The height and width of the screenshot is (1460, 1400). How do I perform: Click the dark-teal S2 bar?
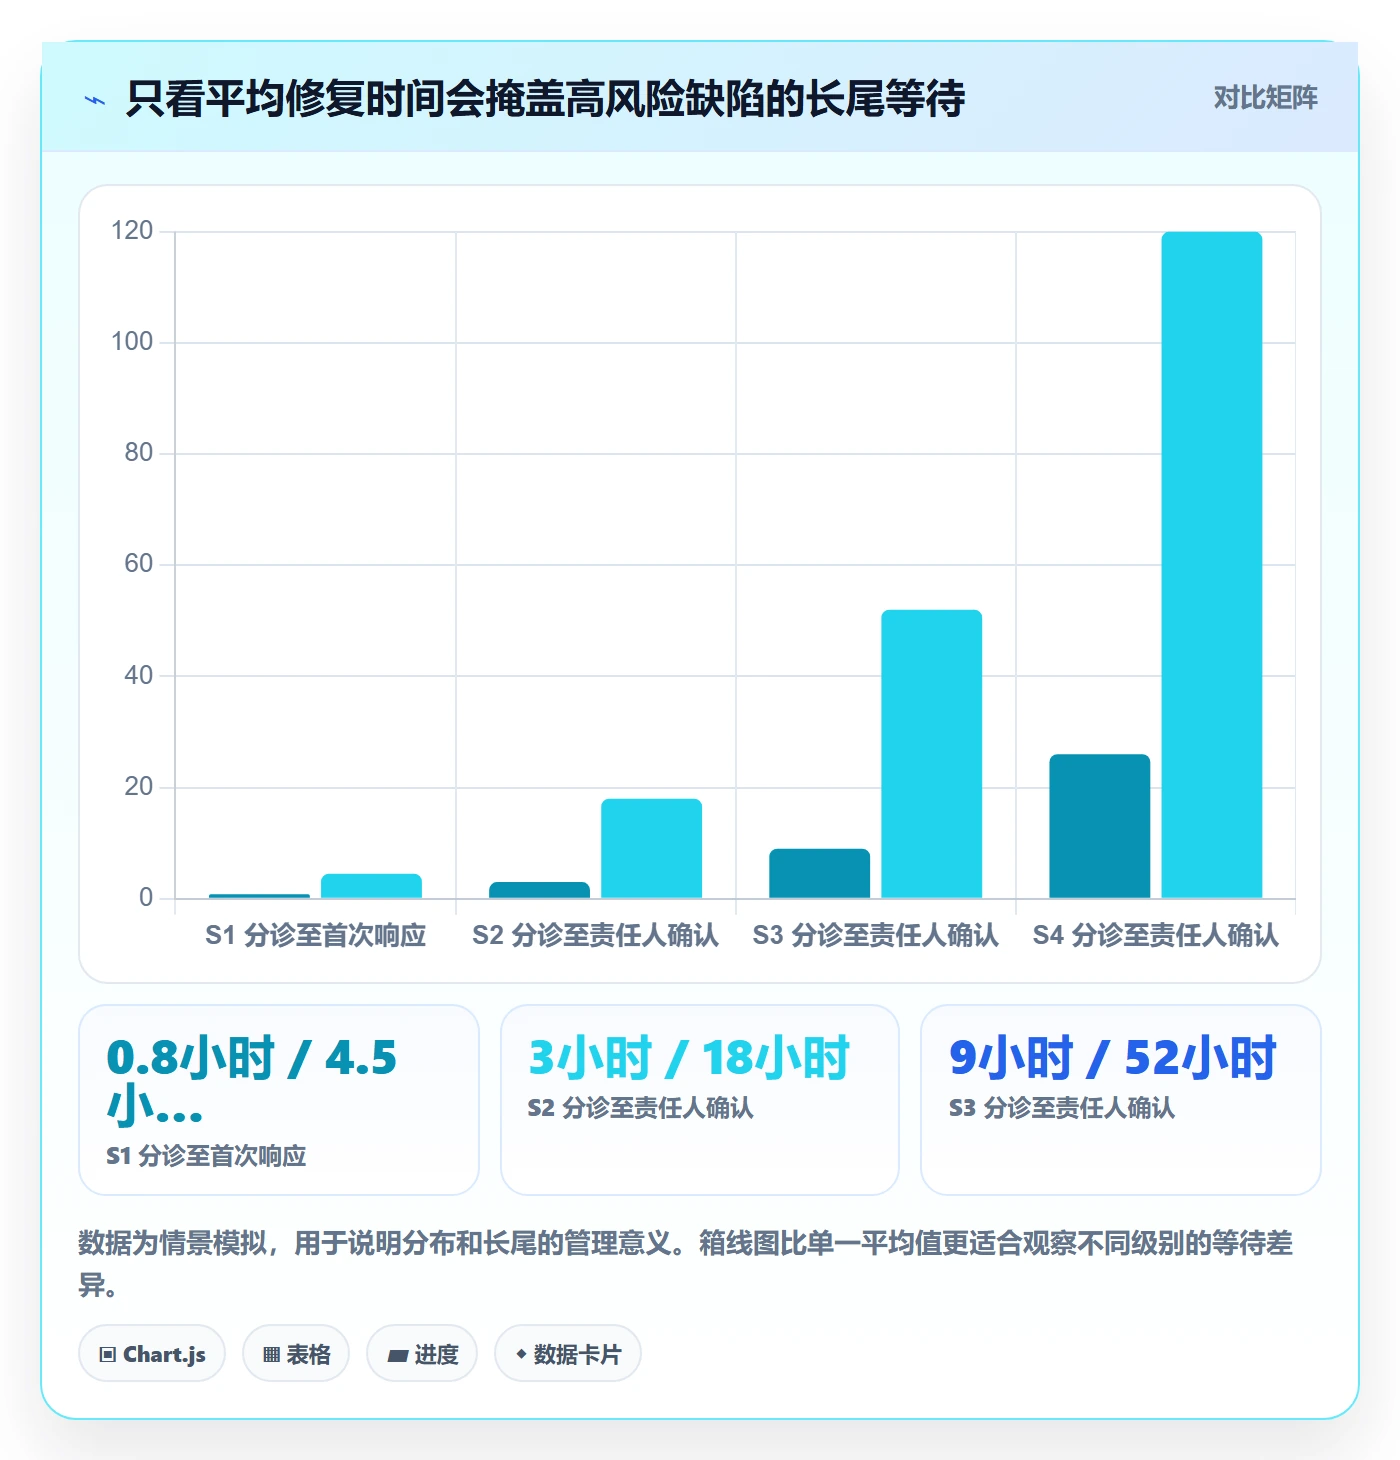540,890
